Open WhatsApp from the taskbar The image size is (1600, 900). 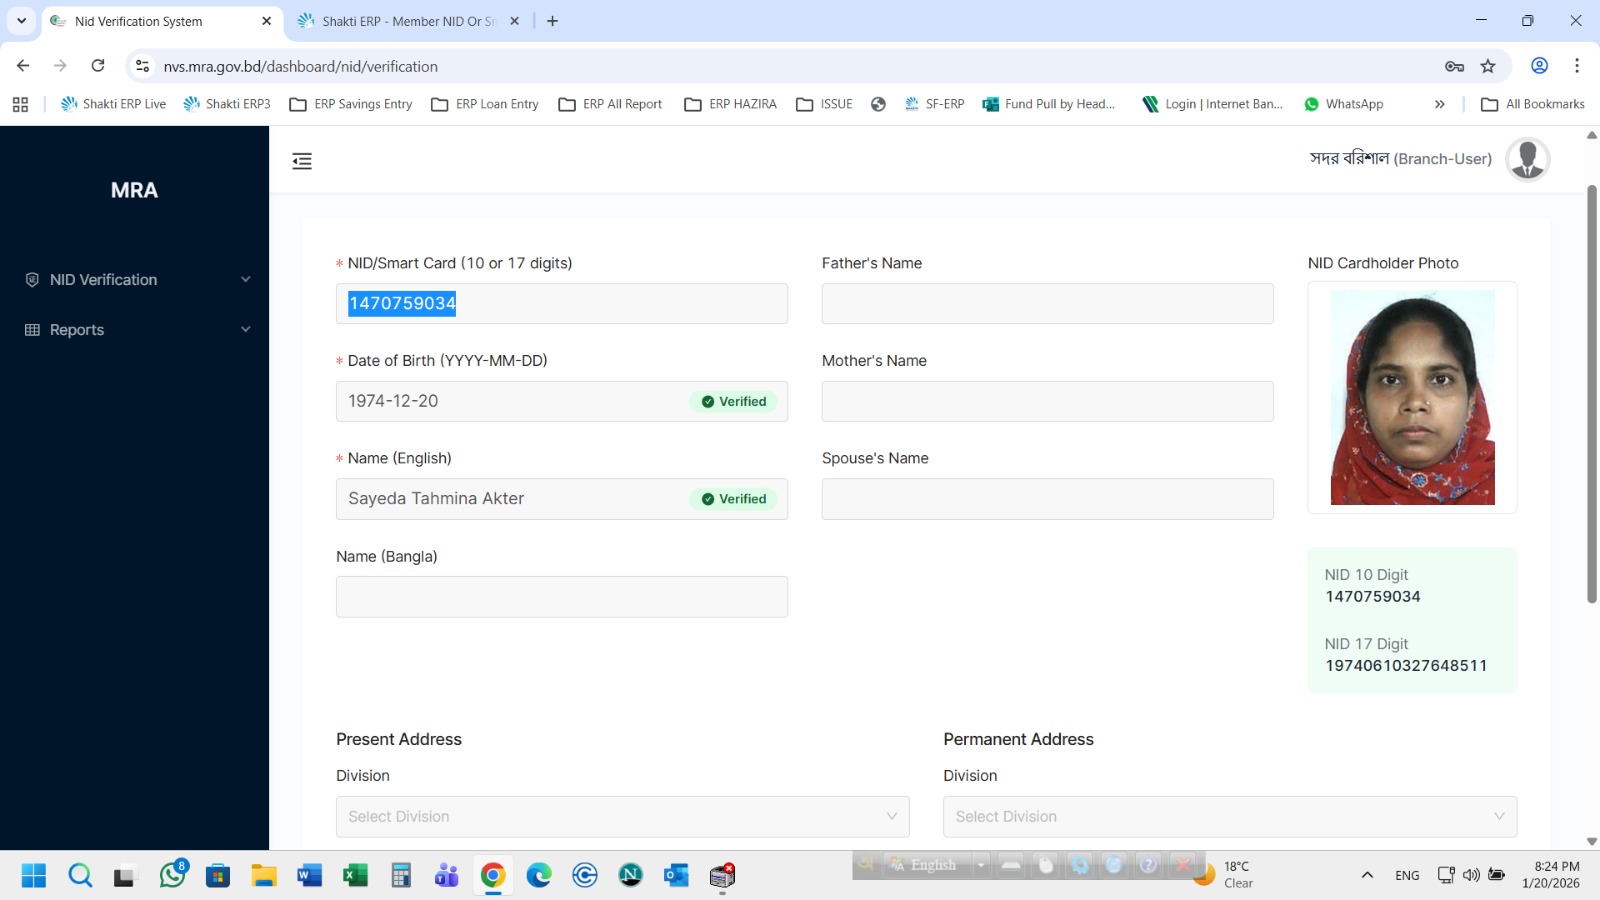click(173, 876)
